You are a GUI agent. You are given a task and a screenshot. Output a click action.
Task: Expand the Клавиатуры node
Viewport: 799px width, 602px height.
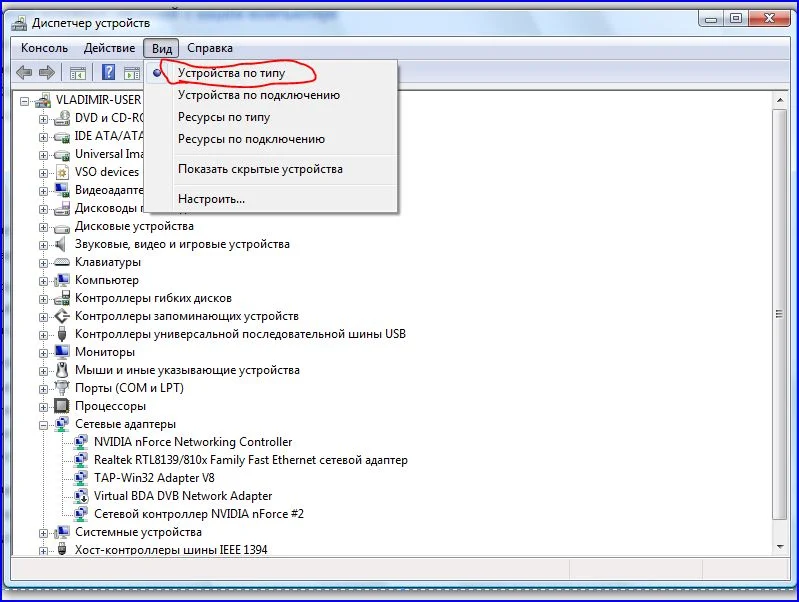[x=43, y=263]
